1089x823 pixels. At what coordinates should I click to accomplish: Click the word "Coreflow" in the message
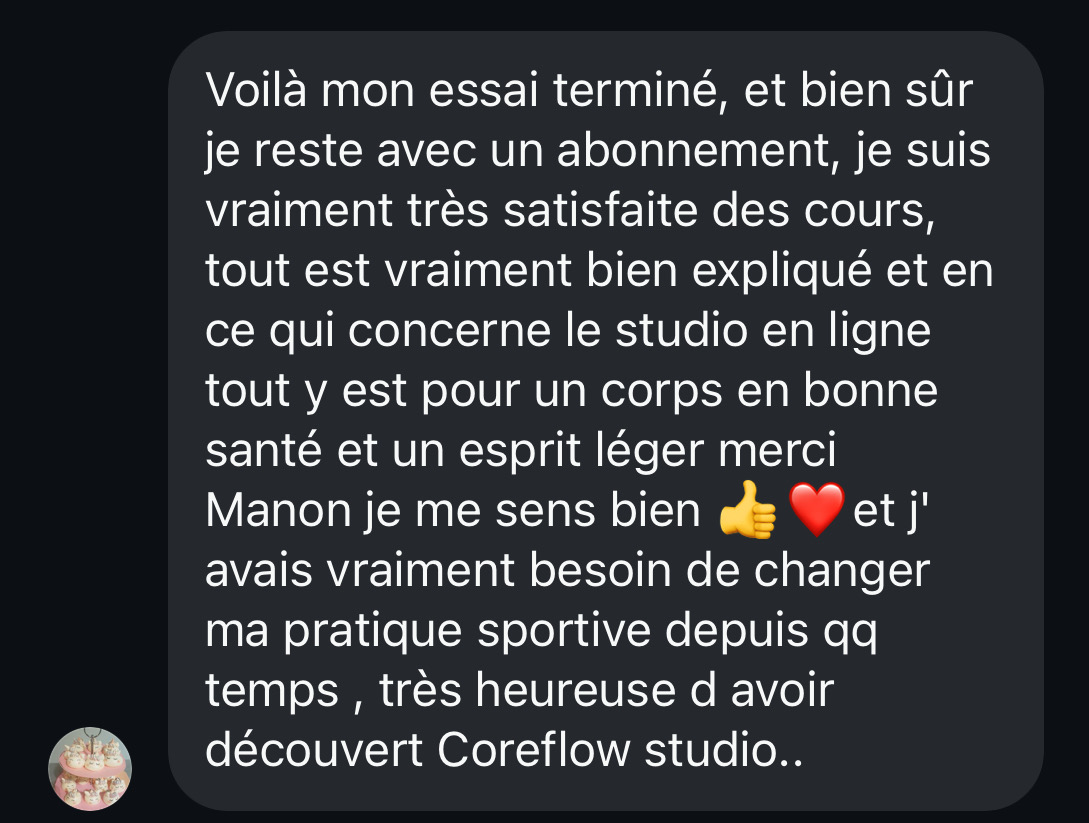pos(533,750)
